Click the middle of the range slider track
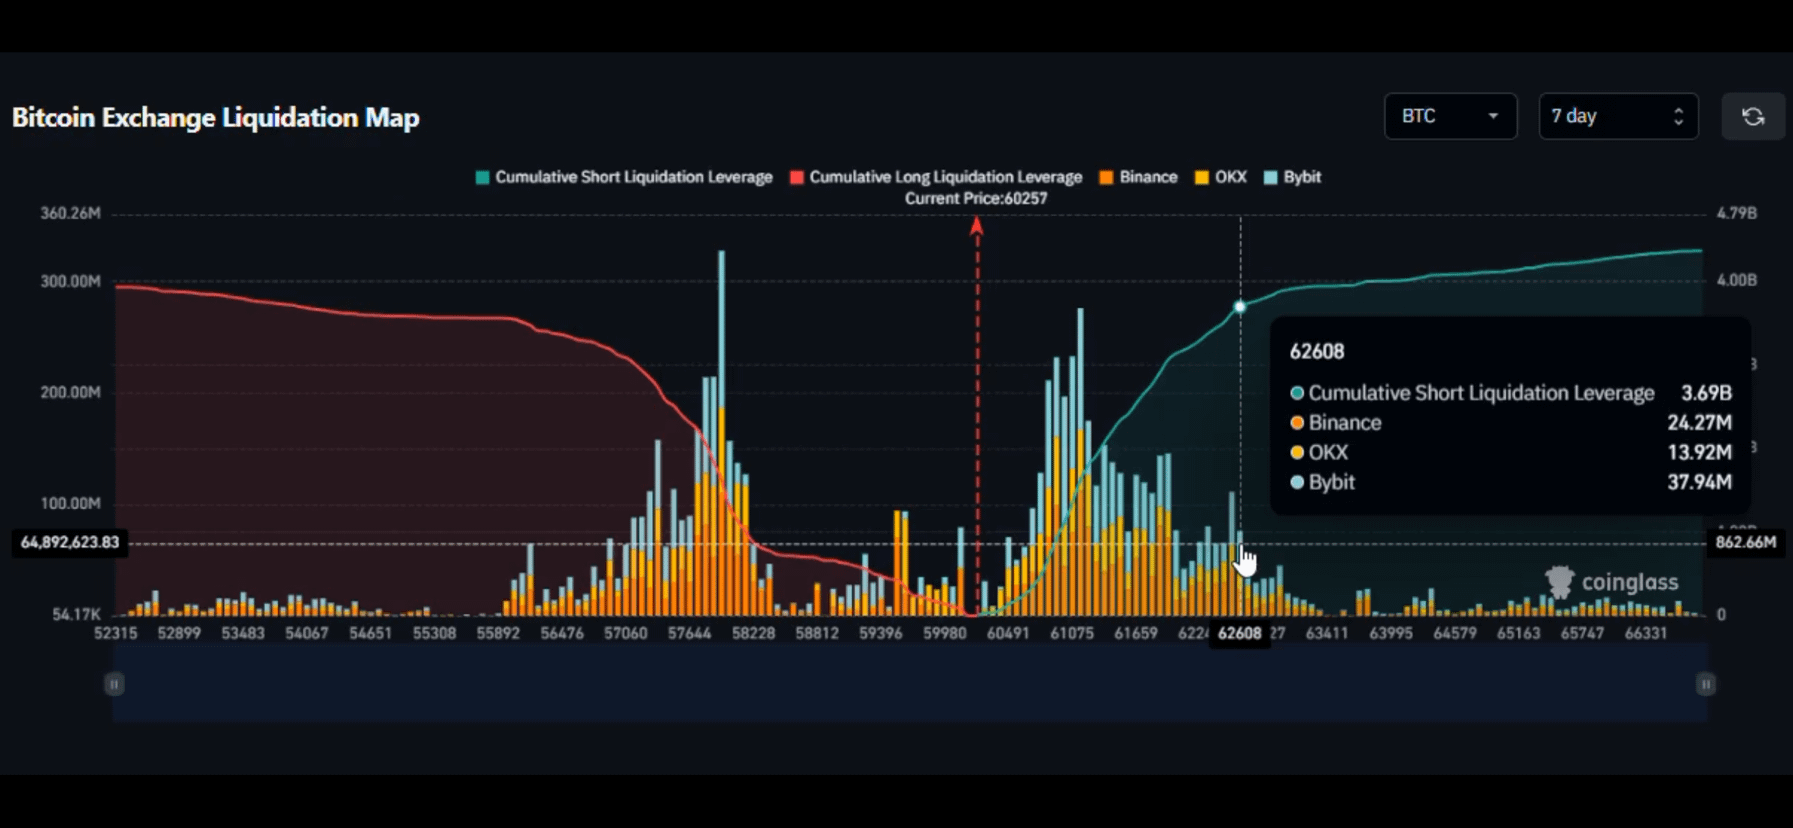Image resolution: width=1793 pixels, height=828 pixels. [x=910, y=684]
